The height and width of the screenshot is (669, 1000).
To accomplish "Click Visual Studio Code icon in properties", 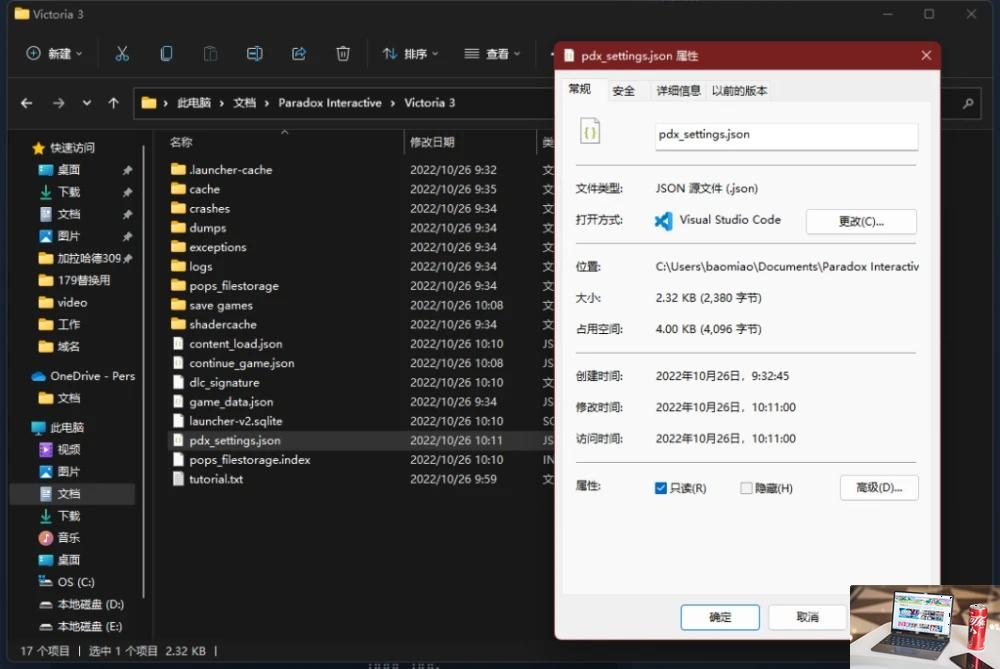I will (663, 221).
